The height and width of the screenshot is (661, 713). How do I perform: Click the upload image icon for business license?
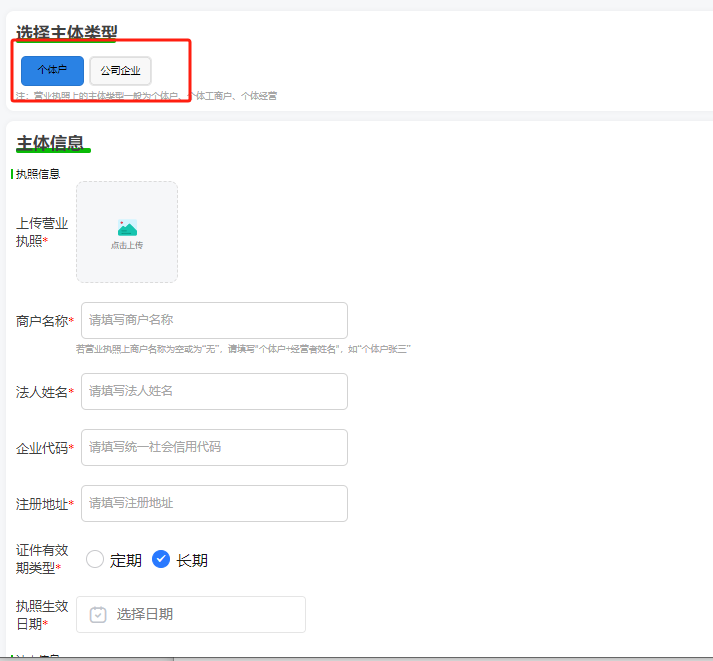pyautogui.click(x=127, y=228)
